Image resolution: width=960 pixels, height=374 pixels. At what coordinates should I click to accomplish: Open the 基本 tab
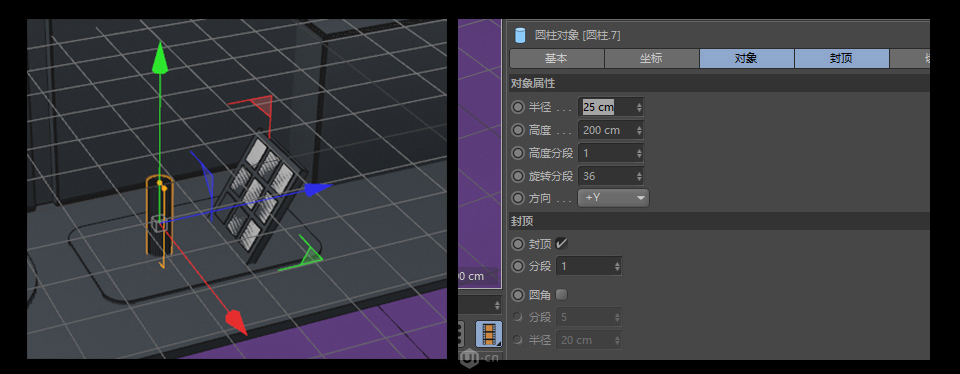click(x=556, y=59)
